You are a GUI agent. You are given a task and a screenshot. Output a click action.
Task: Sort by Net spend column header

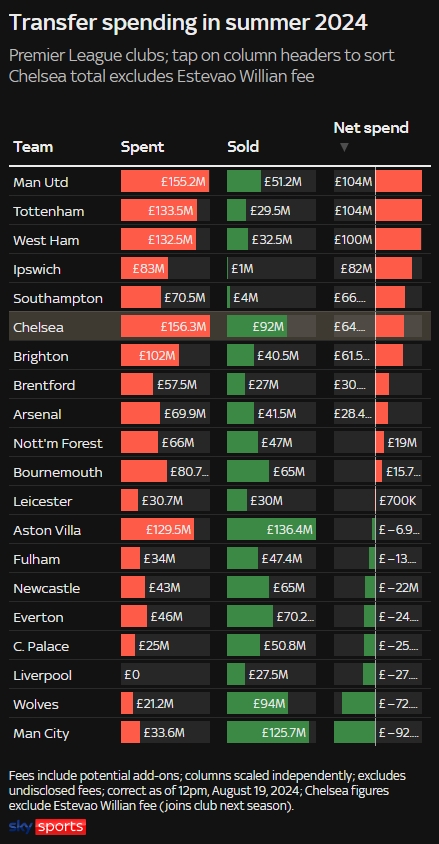tap(371, 128)
